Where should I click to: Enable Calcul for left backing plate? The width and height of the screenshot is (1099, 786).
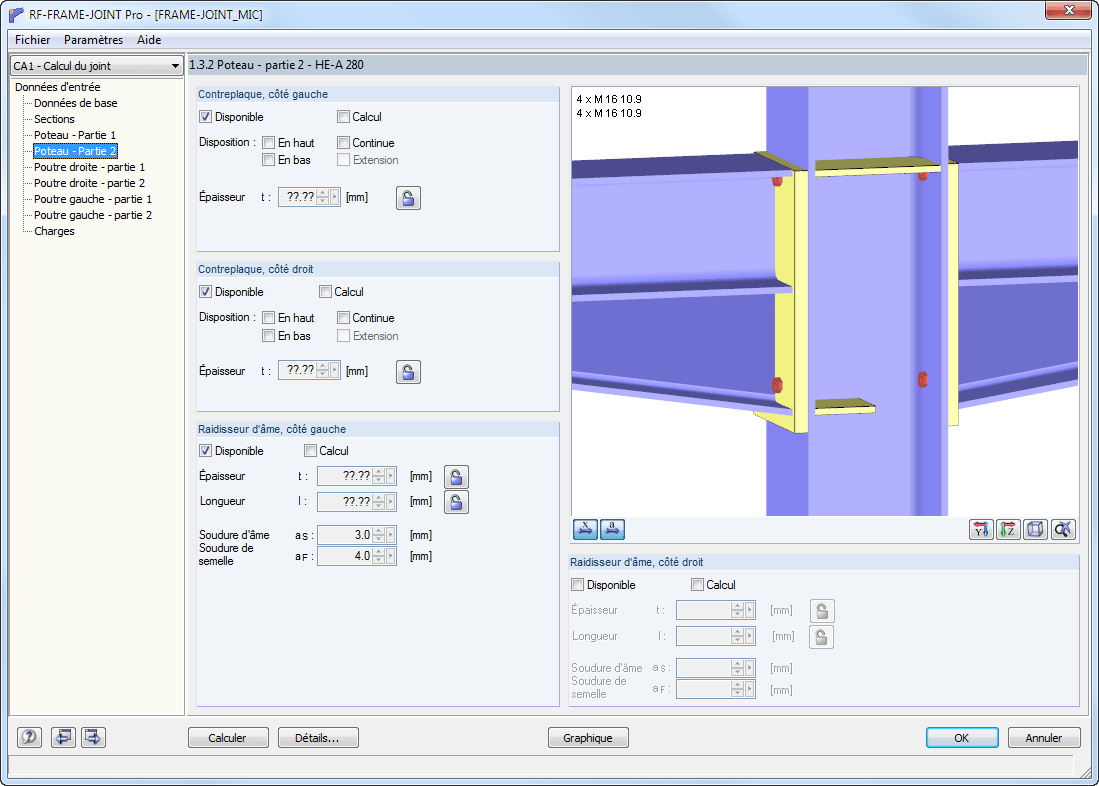coord(343,116)
